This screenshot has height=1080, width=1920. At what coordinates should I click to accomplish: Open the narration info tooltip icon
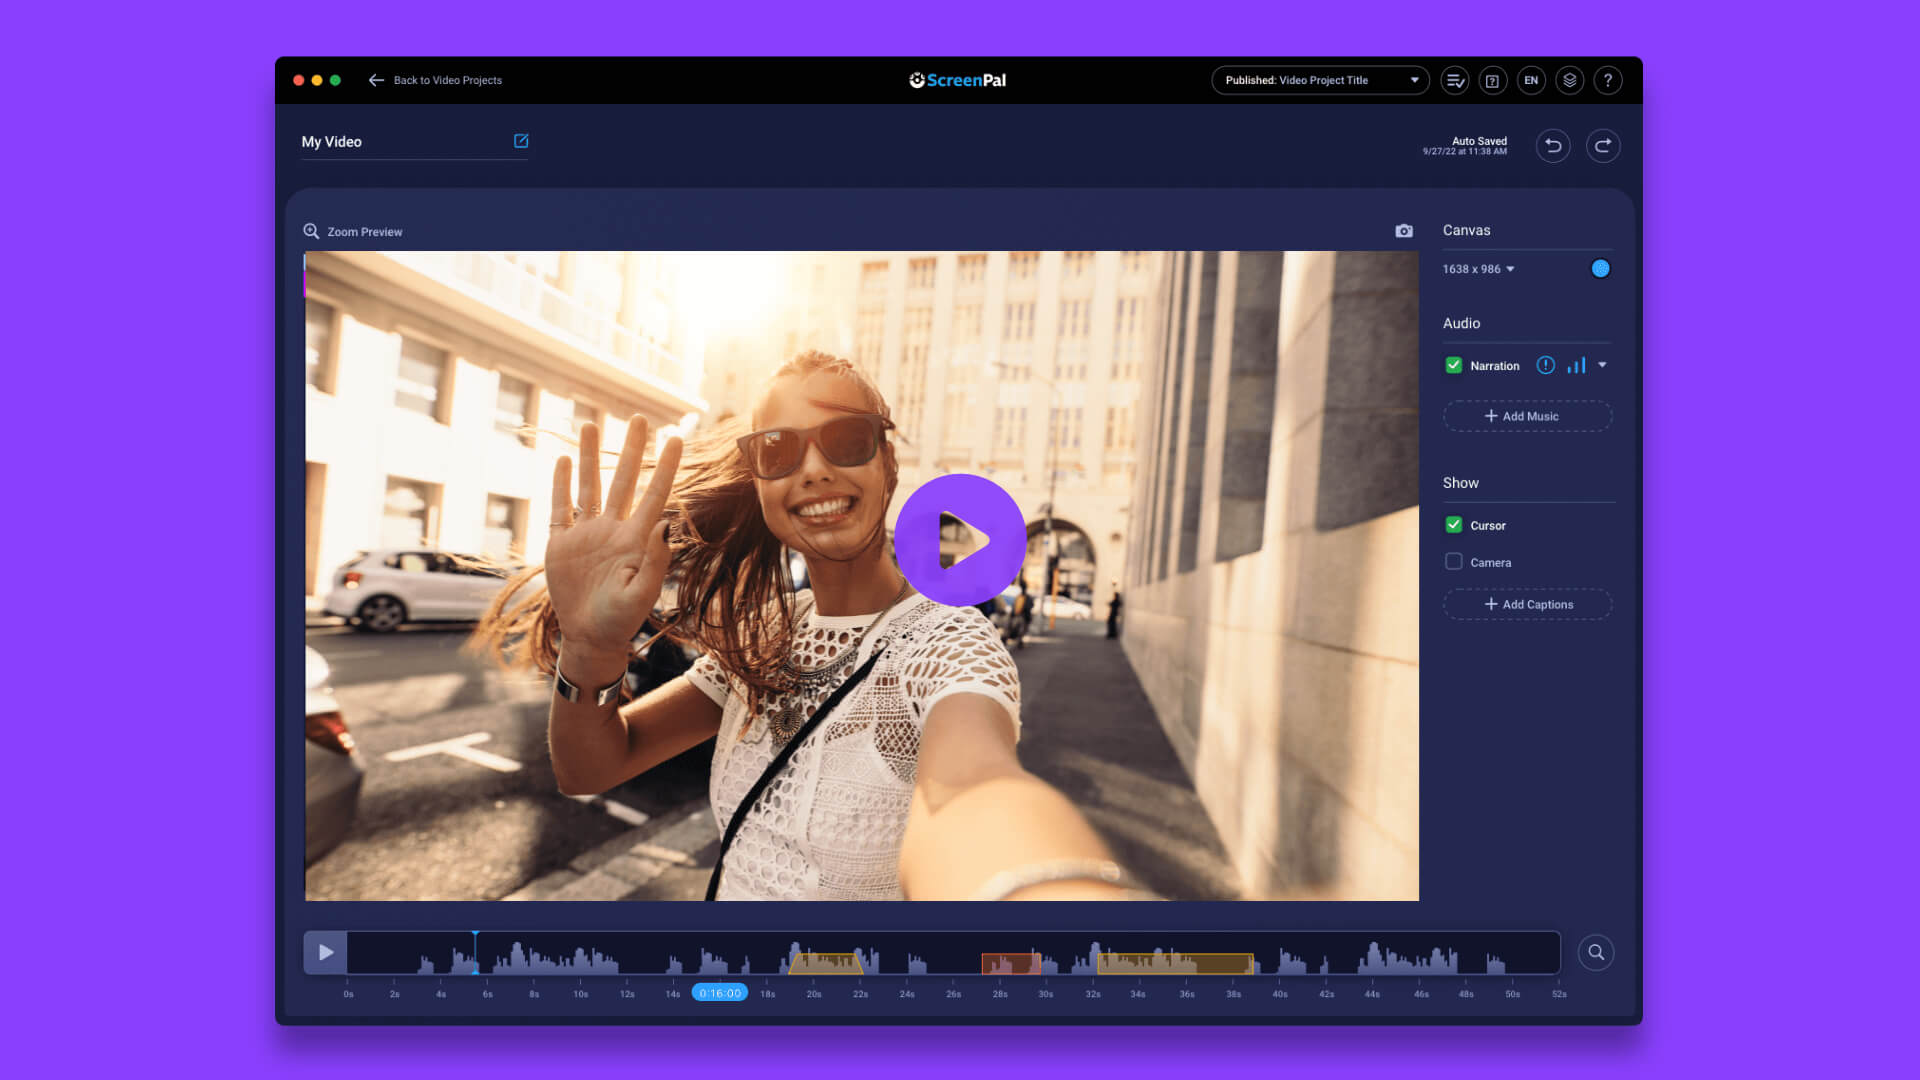point(1544,365)
